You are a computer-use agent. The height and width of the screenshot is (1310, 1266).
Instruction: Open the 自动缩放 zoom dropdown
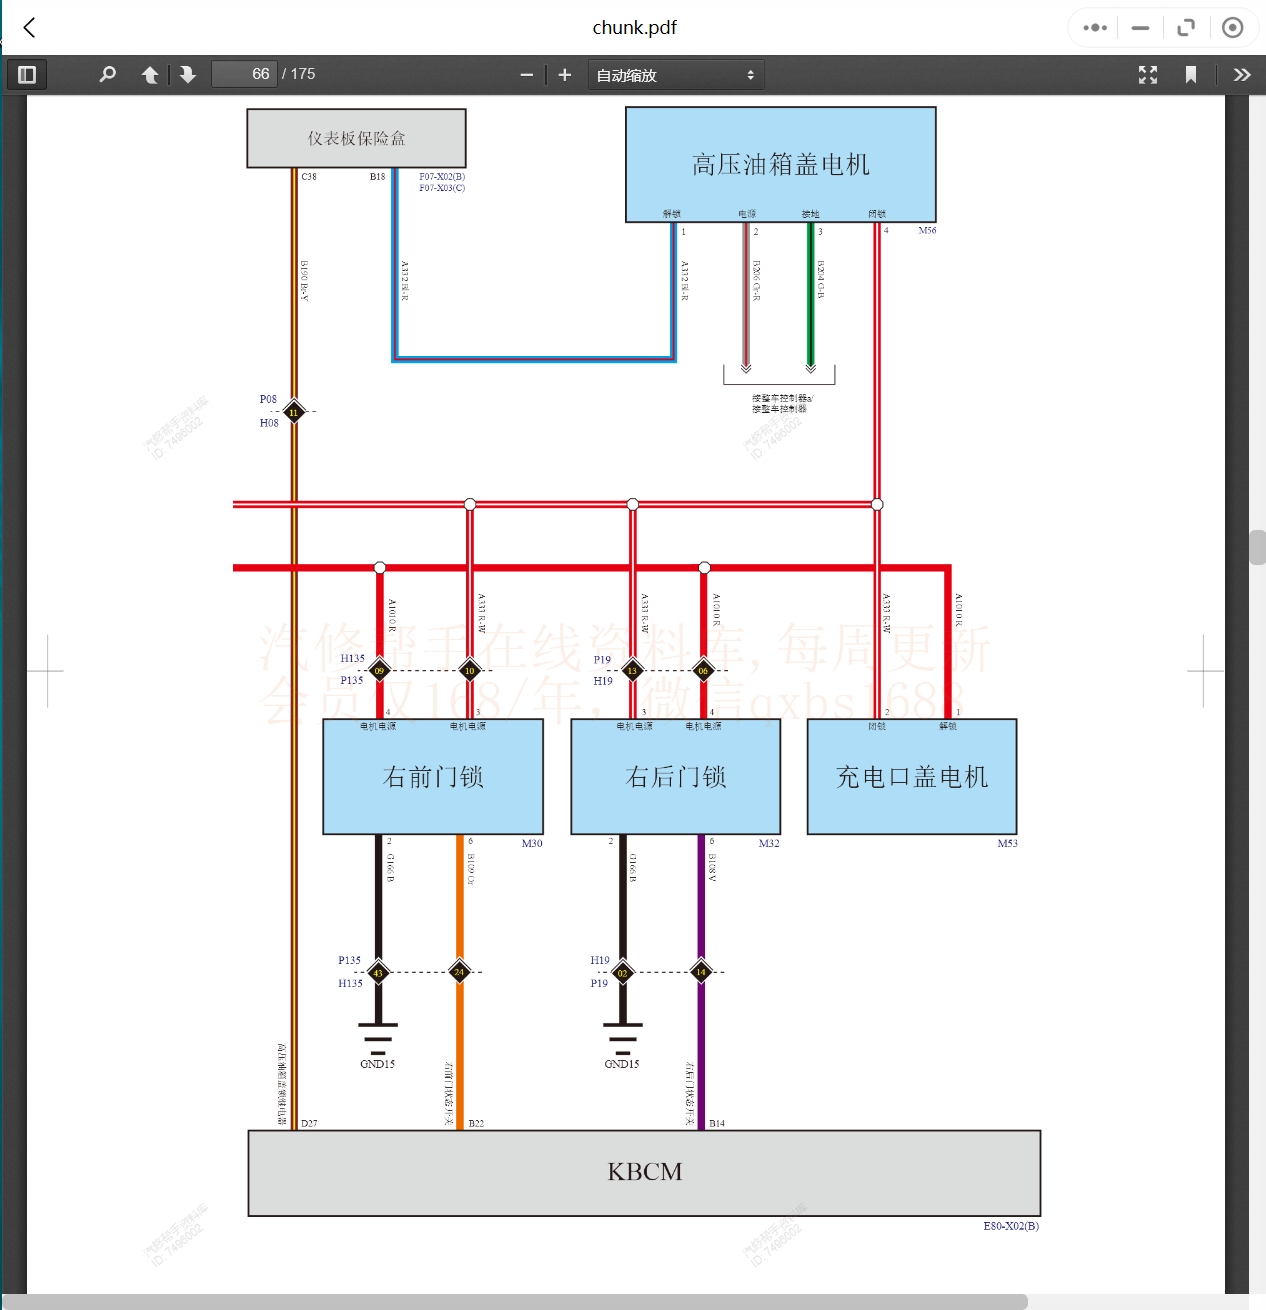click(x=676, y=75)
